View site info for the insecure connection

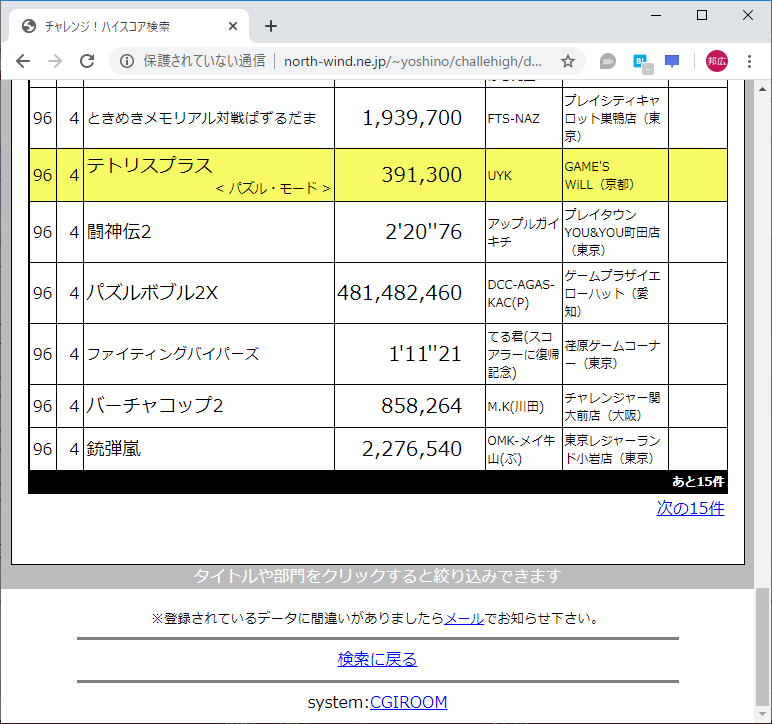(127, 61)
